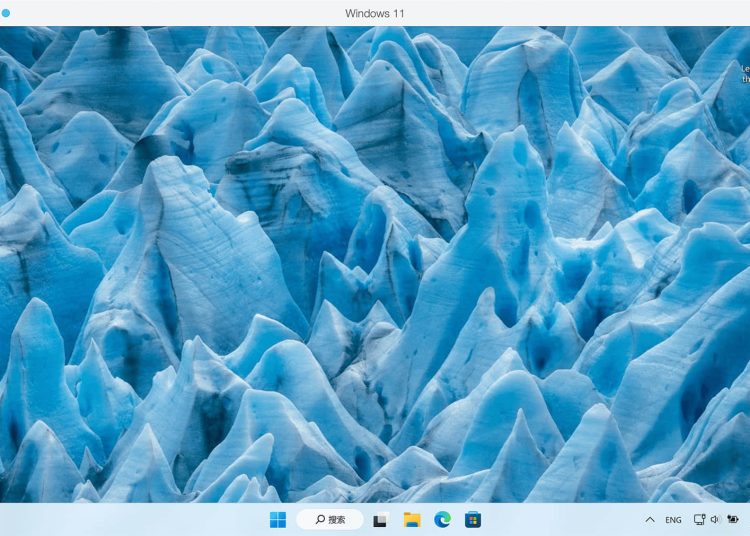The height and width of the screenshot is (536, 750).
Task: Launch File Explorer from the taskbar
Action: click(411, 519)
